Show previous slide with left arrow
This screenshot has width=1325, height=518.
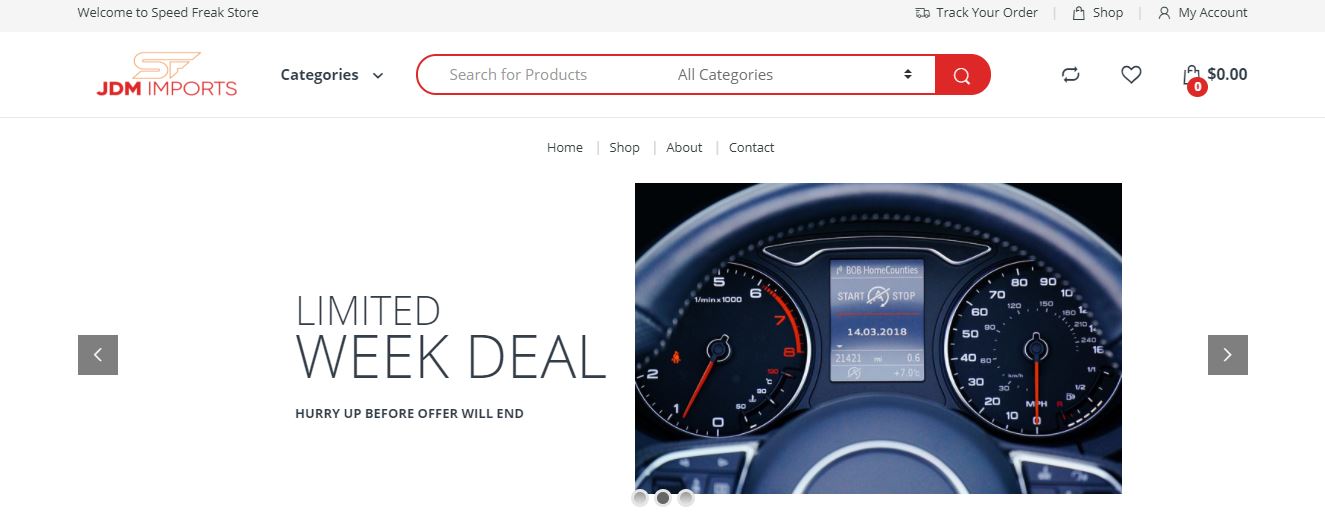[98, 355]
